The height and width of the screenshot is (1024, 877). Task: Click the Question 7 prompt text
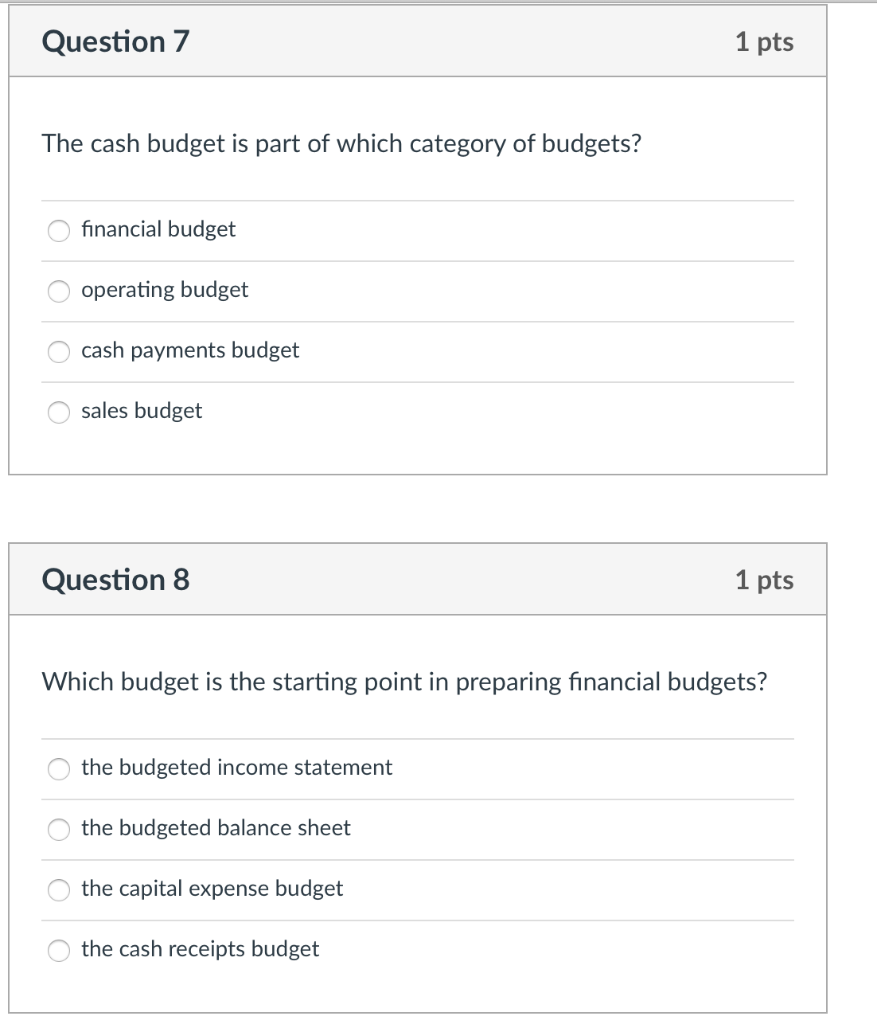(342, 143)
